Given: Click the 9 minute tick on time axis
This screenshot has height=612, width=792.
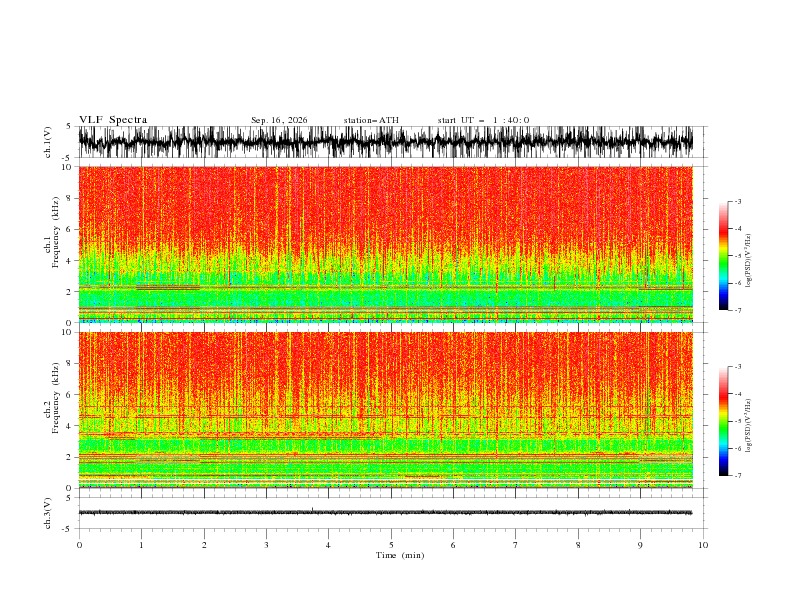Looking at the screenshot, I should click(640, 545).
